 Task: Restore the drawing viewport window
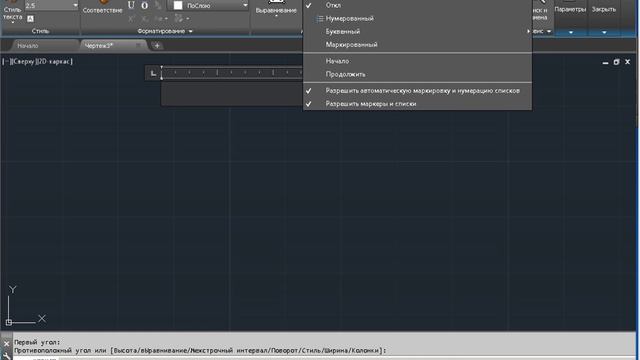(x=616, y=62)
